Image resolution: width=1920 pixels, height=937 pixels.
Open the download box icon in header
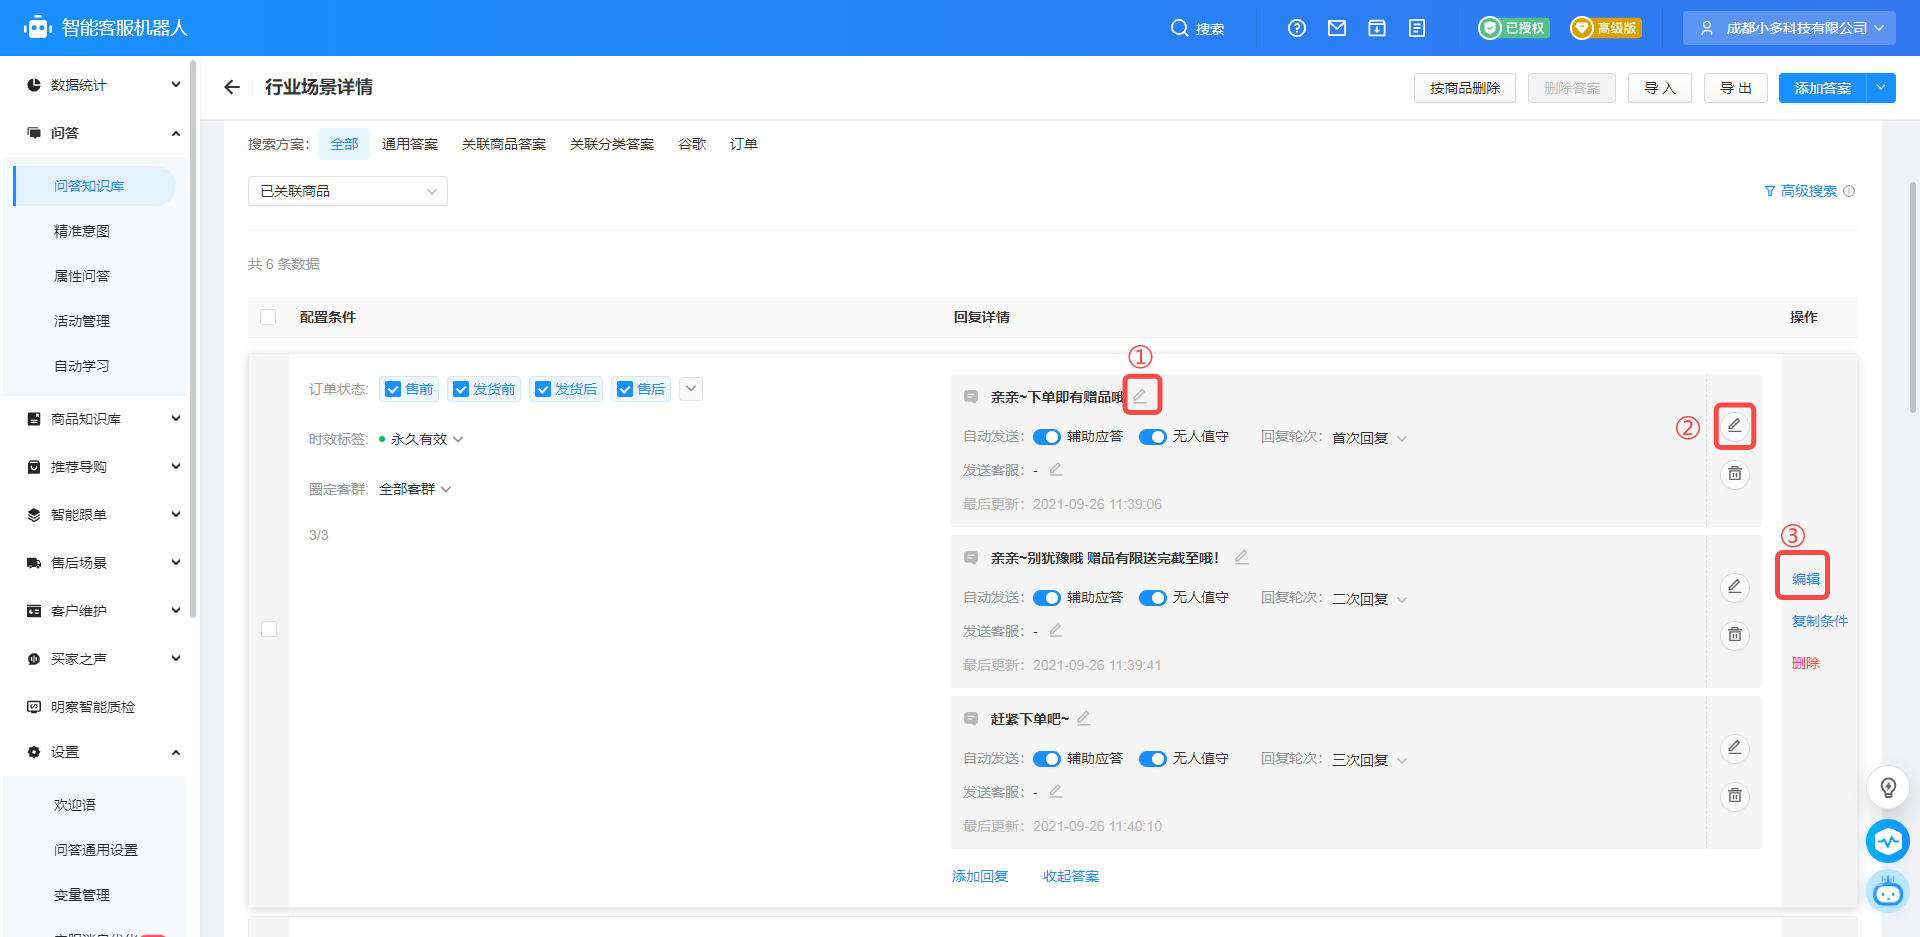tap(1377, 28)
